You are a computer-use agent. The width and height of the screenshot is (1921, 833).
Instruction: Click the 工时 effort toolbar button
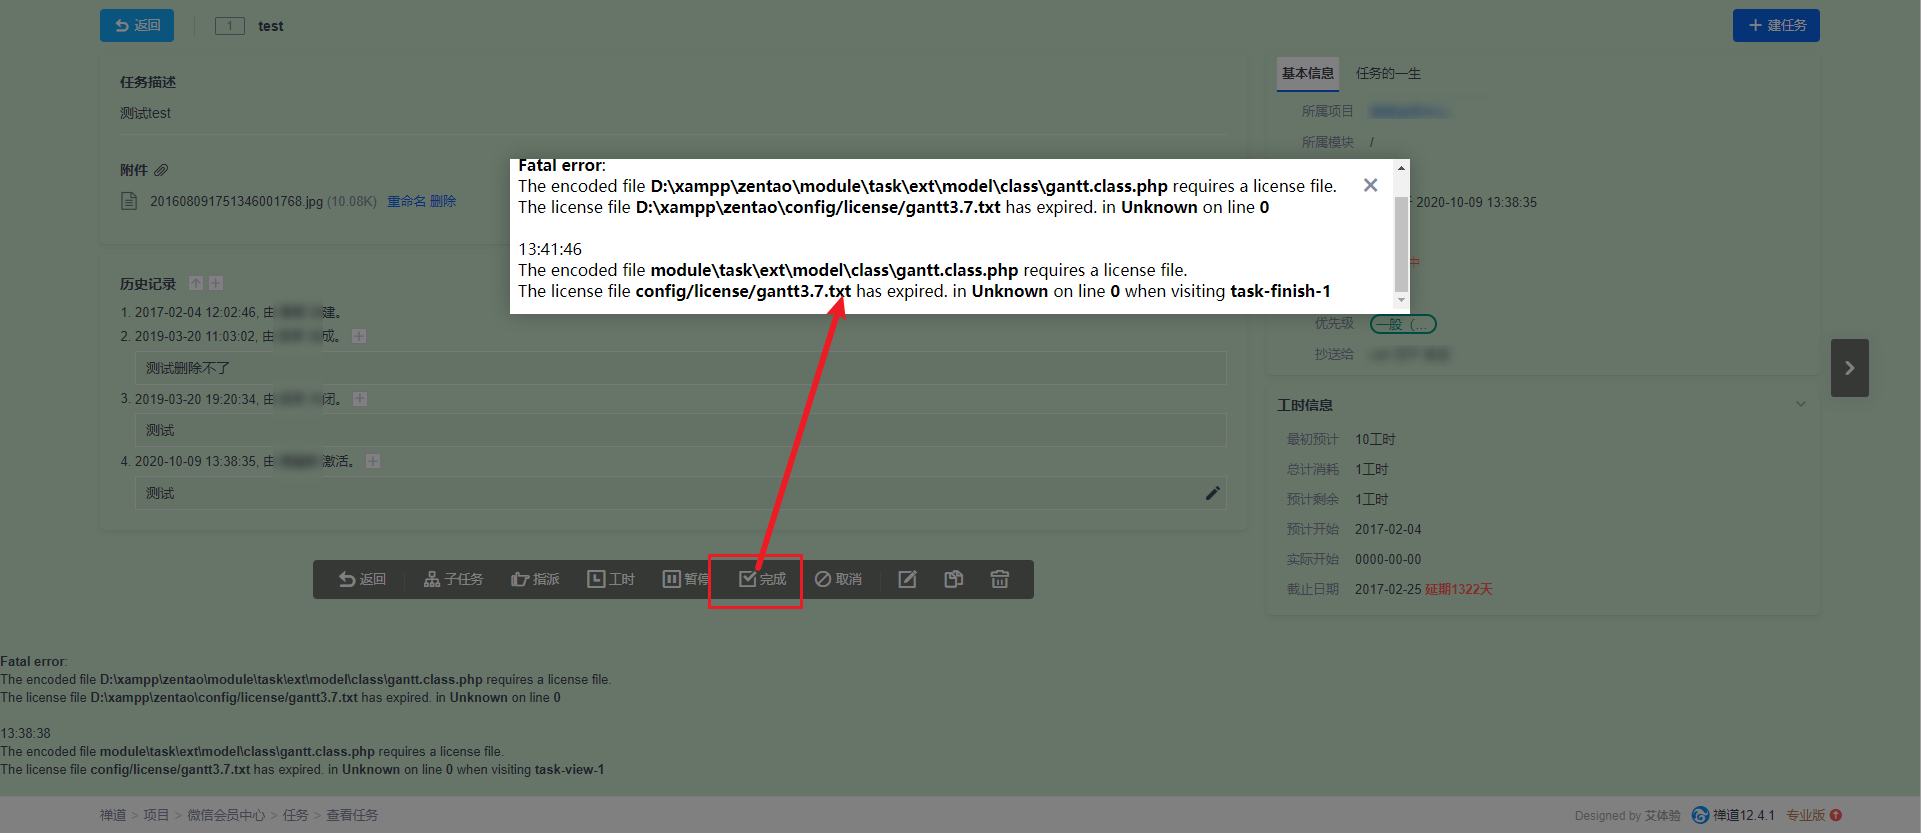(611, 579)
